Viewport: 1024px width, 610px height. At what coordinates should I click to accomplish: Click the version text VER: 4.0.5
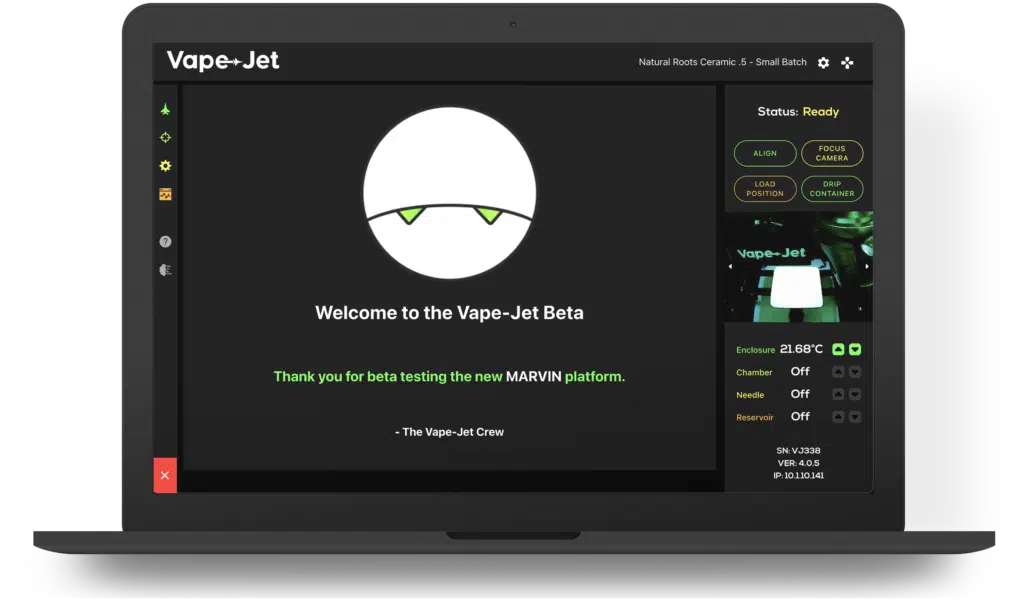(x=798, y=463)
